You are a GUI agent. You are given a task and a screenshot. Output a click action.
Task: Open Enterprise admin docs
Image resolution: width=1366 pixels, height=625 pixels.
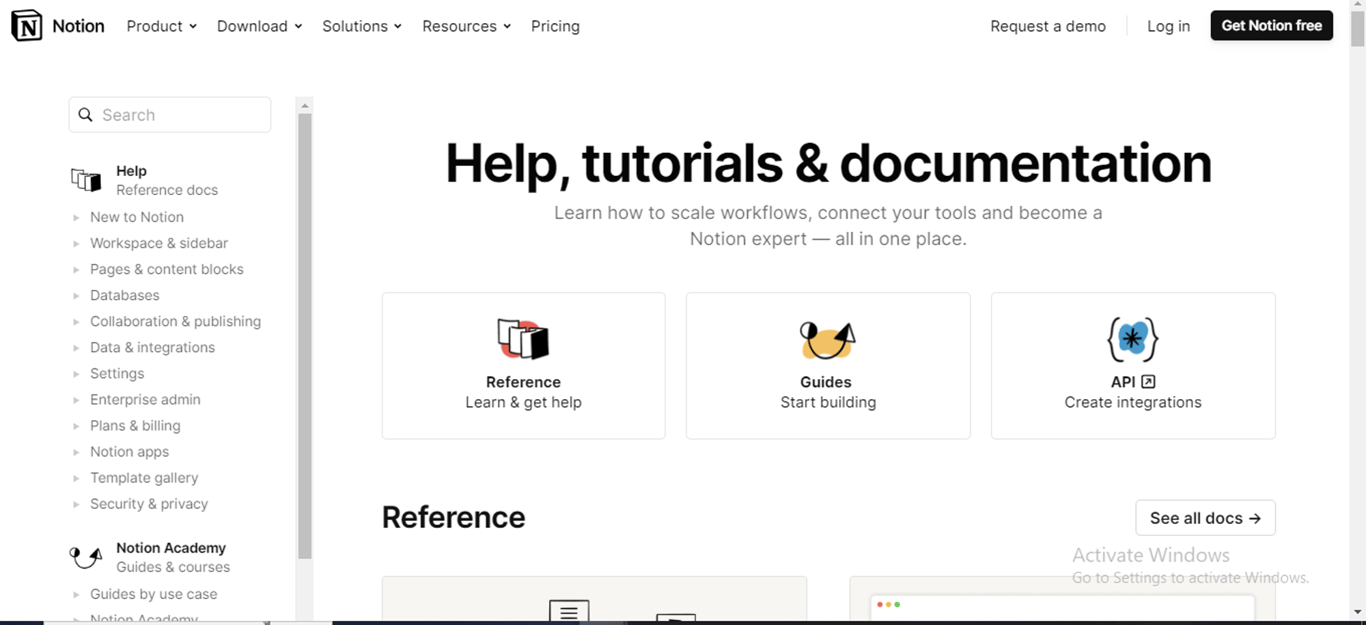tap(145, 399)
